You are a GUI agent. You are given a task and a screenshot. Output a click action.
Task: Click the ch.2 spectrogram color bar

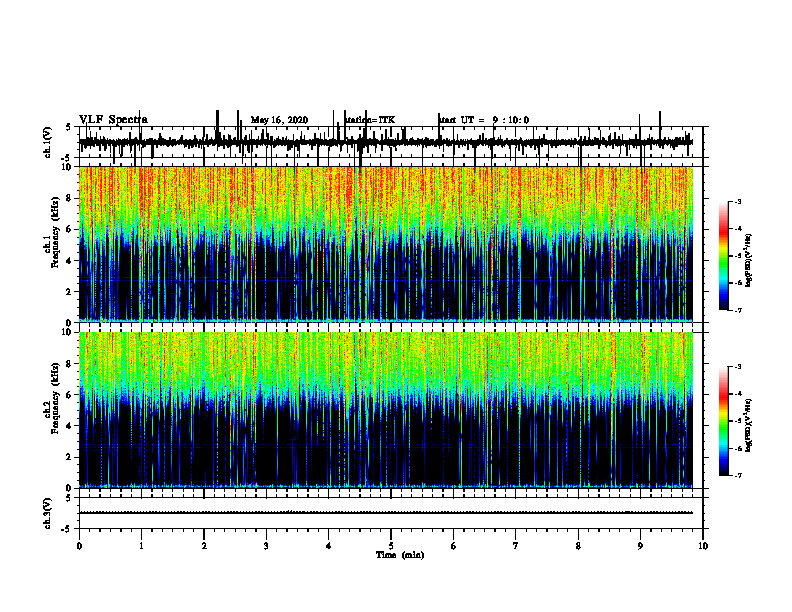[723, 421]
